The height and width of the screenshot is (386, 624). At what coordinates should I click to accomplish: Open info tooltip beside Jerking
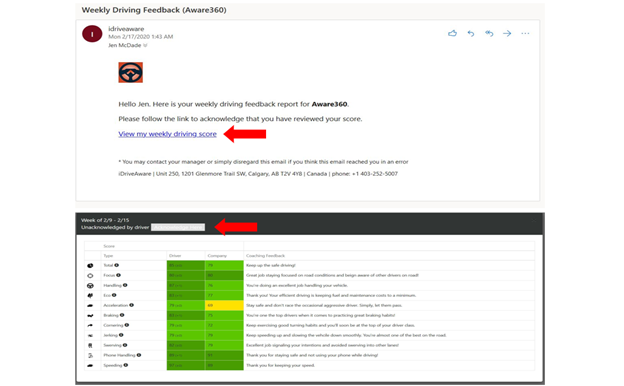coord(121,335)
